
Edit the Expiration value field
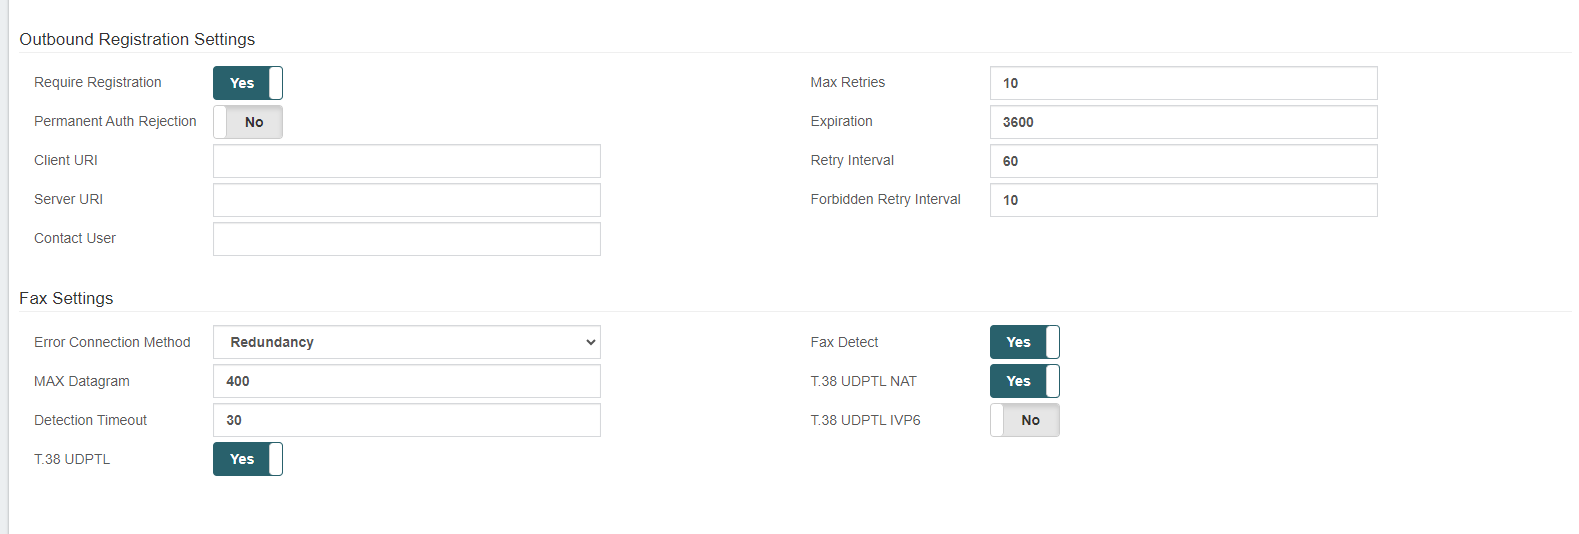pos(1184,122)
